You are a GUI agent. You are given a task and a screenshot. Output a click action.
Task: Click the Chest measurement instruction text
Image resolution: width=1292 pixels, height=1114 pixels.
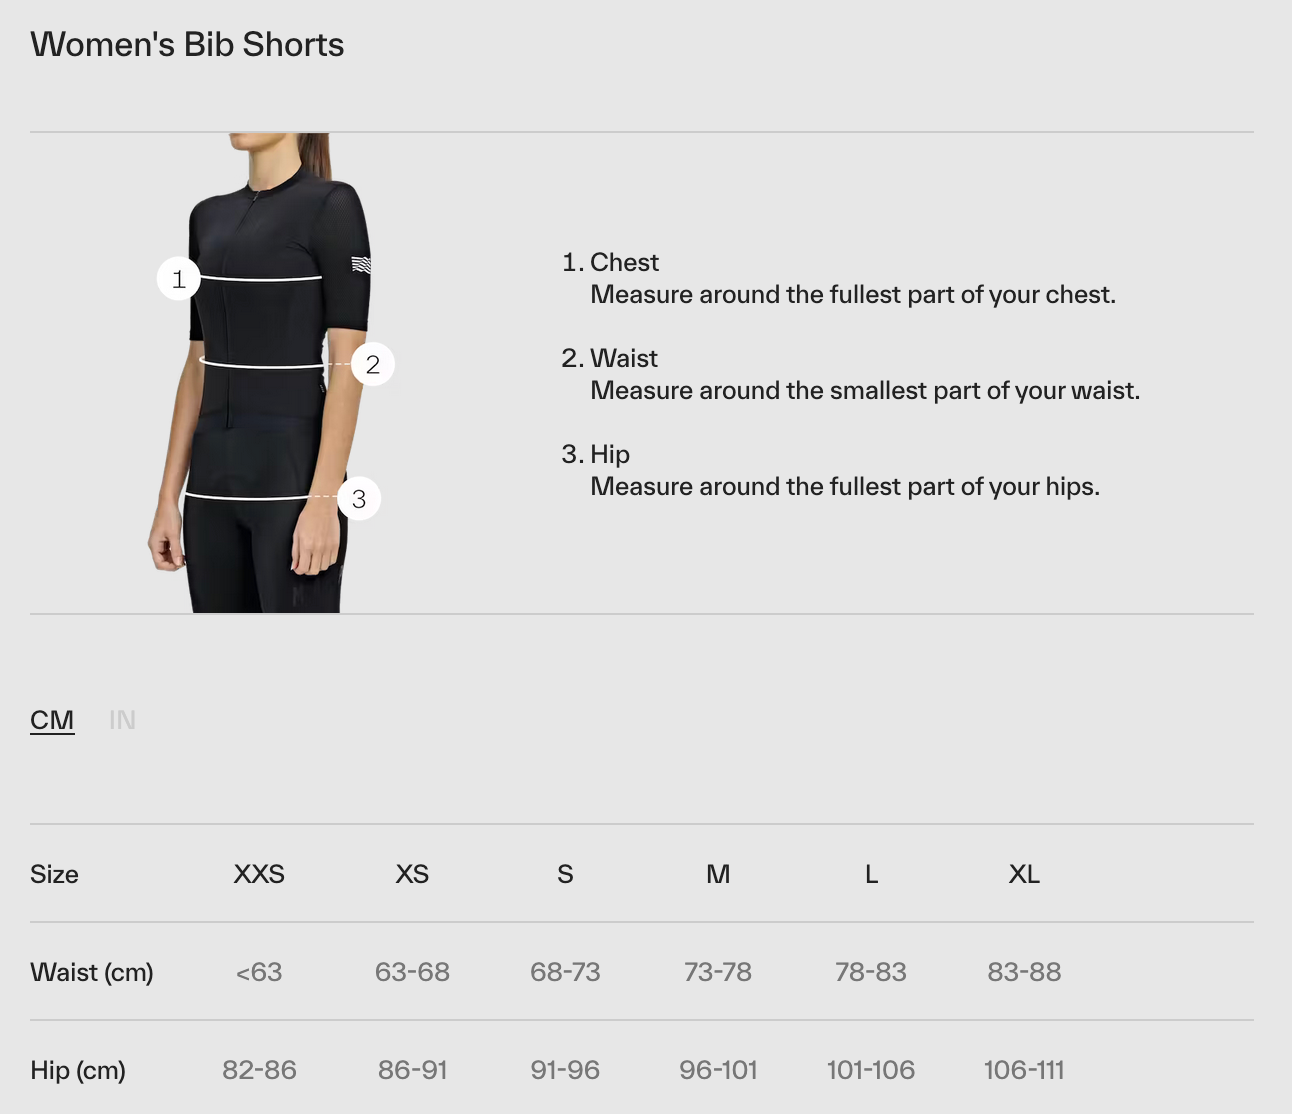(x=852, y=295)
